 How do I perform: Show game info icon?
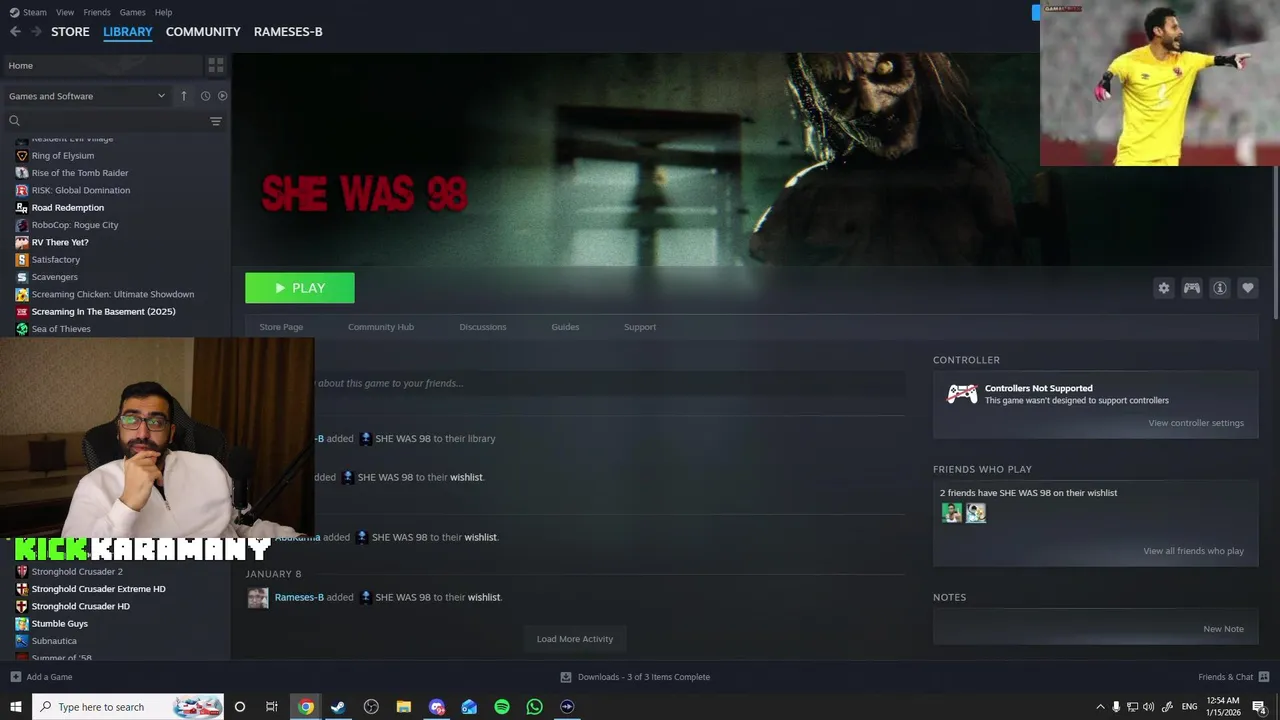(x=1220, y=288)
